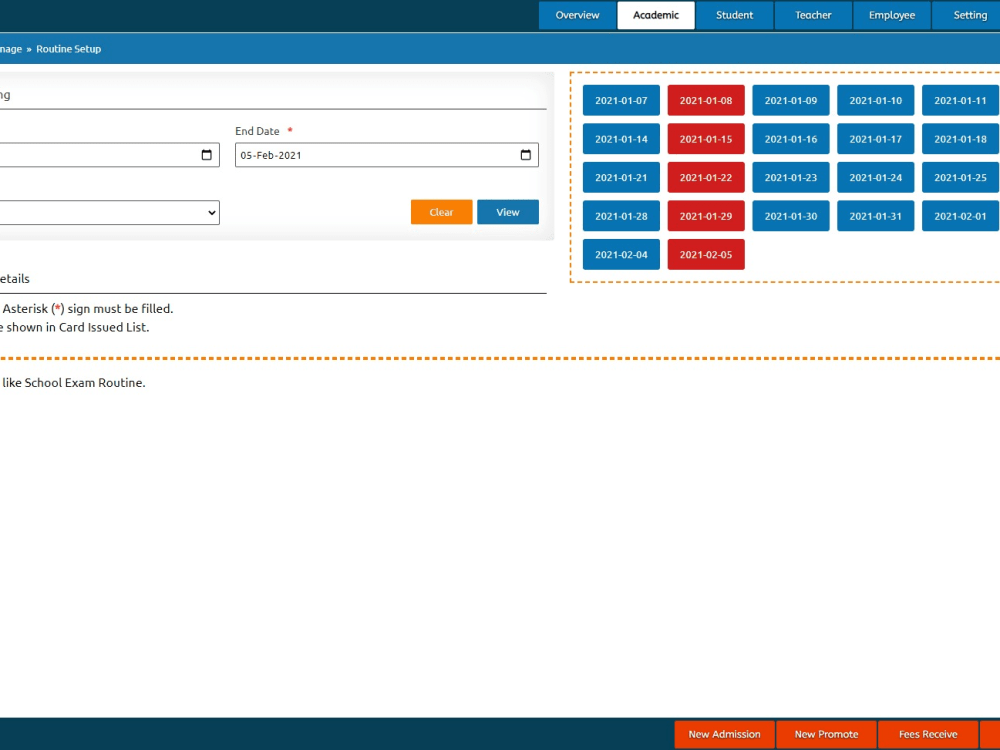
Task: Click the Academic tab
Action: click(655, 15)
